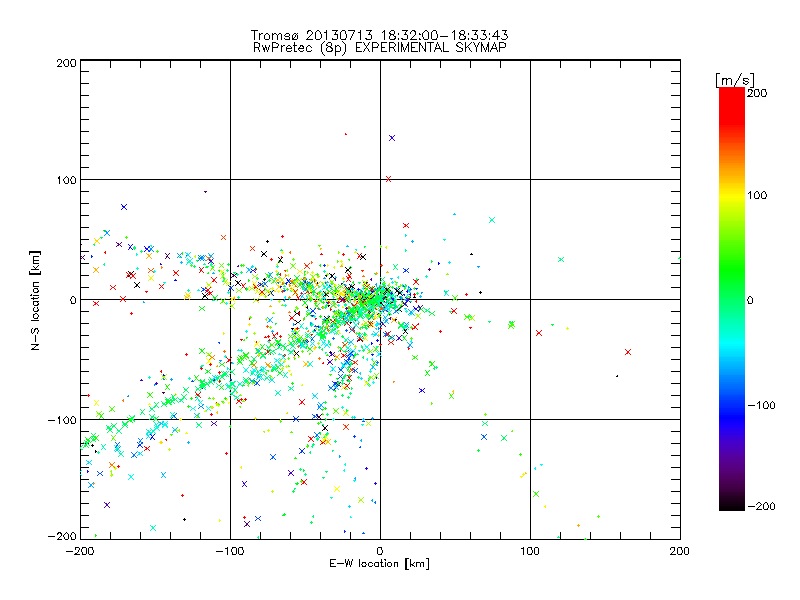Click the y-axis tick label '100'

pyautogui.click(x=66, y=180)
